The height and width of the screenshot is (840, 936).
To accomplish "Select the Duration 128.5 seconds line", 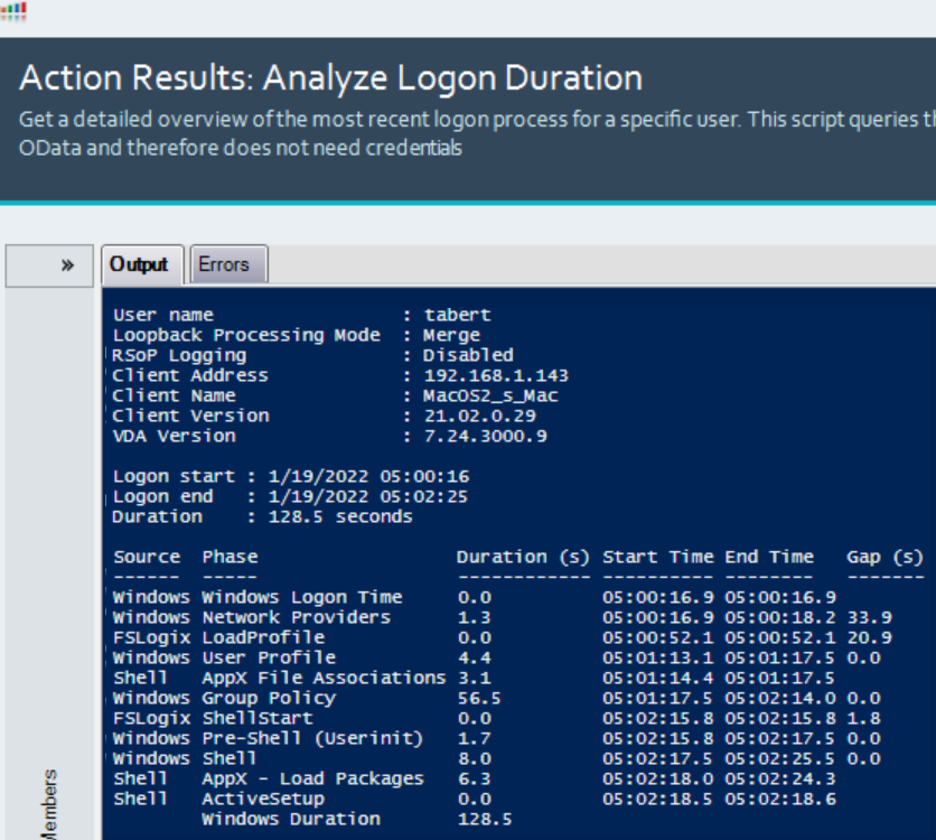I will tap(262, 516).
